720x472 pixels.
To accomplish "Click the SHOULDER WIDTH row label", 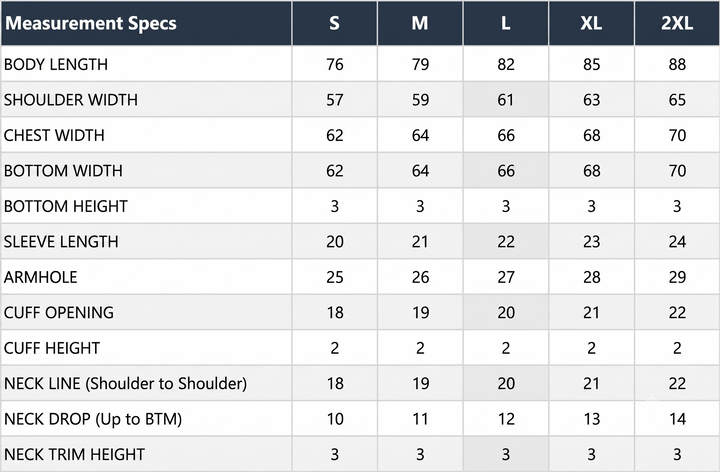I will 71,100.
